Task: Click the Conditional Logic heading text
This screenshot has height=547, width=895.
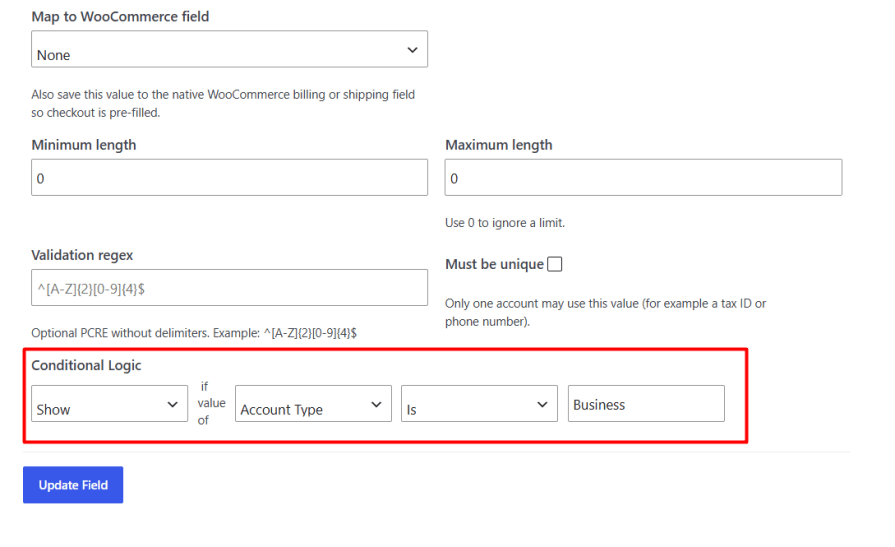Action: [x=86, y=365]
